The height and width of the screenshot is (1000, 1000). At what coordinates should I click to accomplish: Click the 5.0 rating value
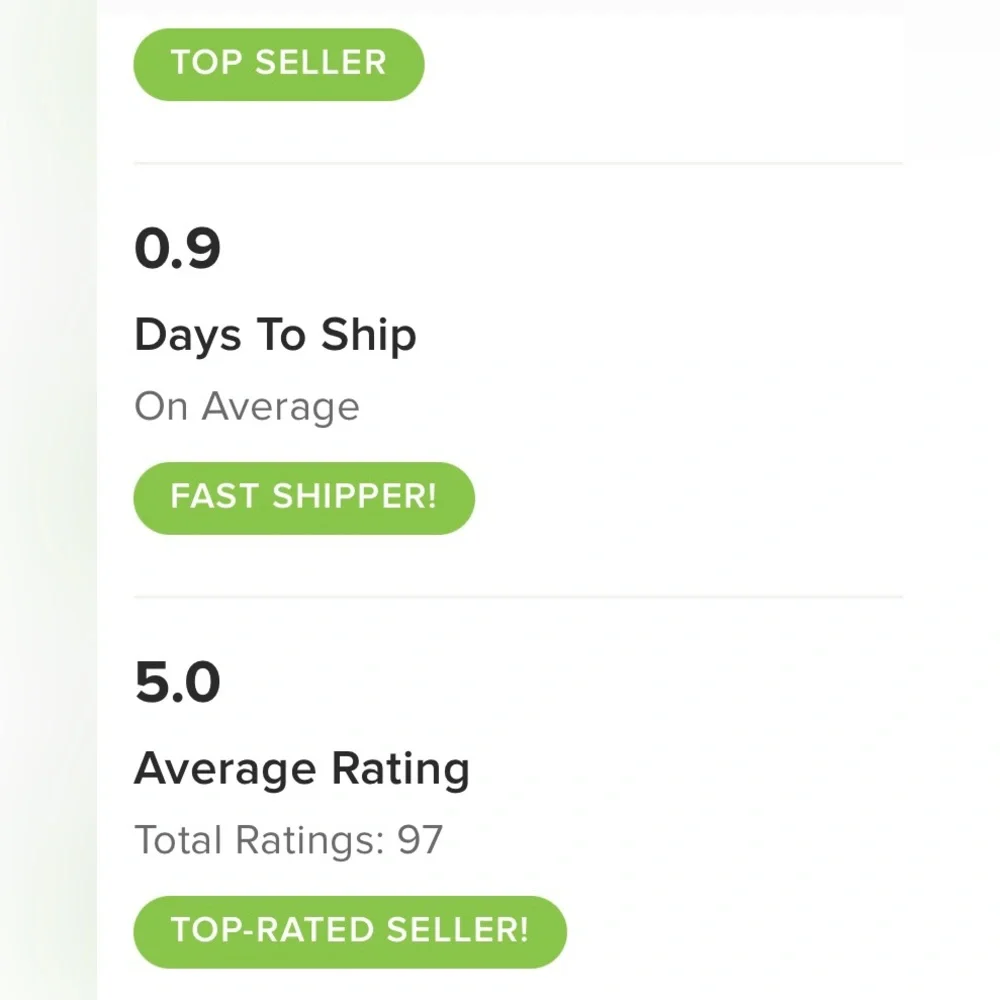[x=177, y=683]
